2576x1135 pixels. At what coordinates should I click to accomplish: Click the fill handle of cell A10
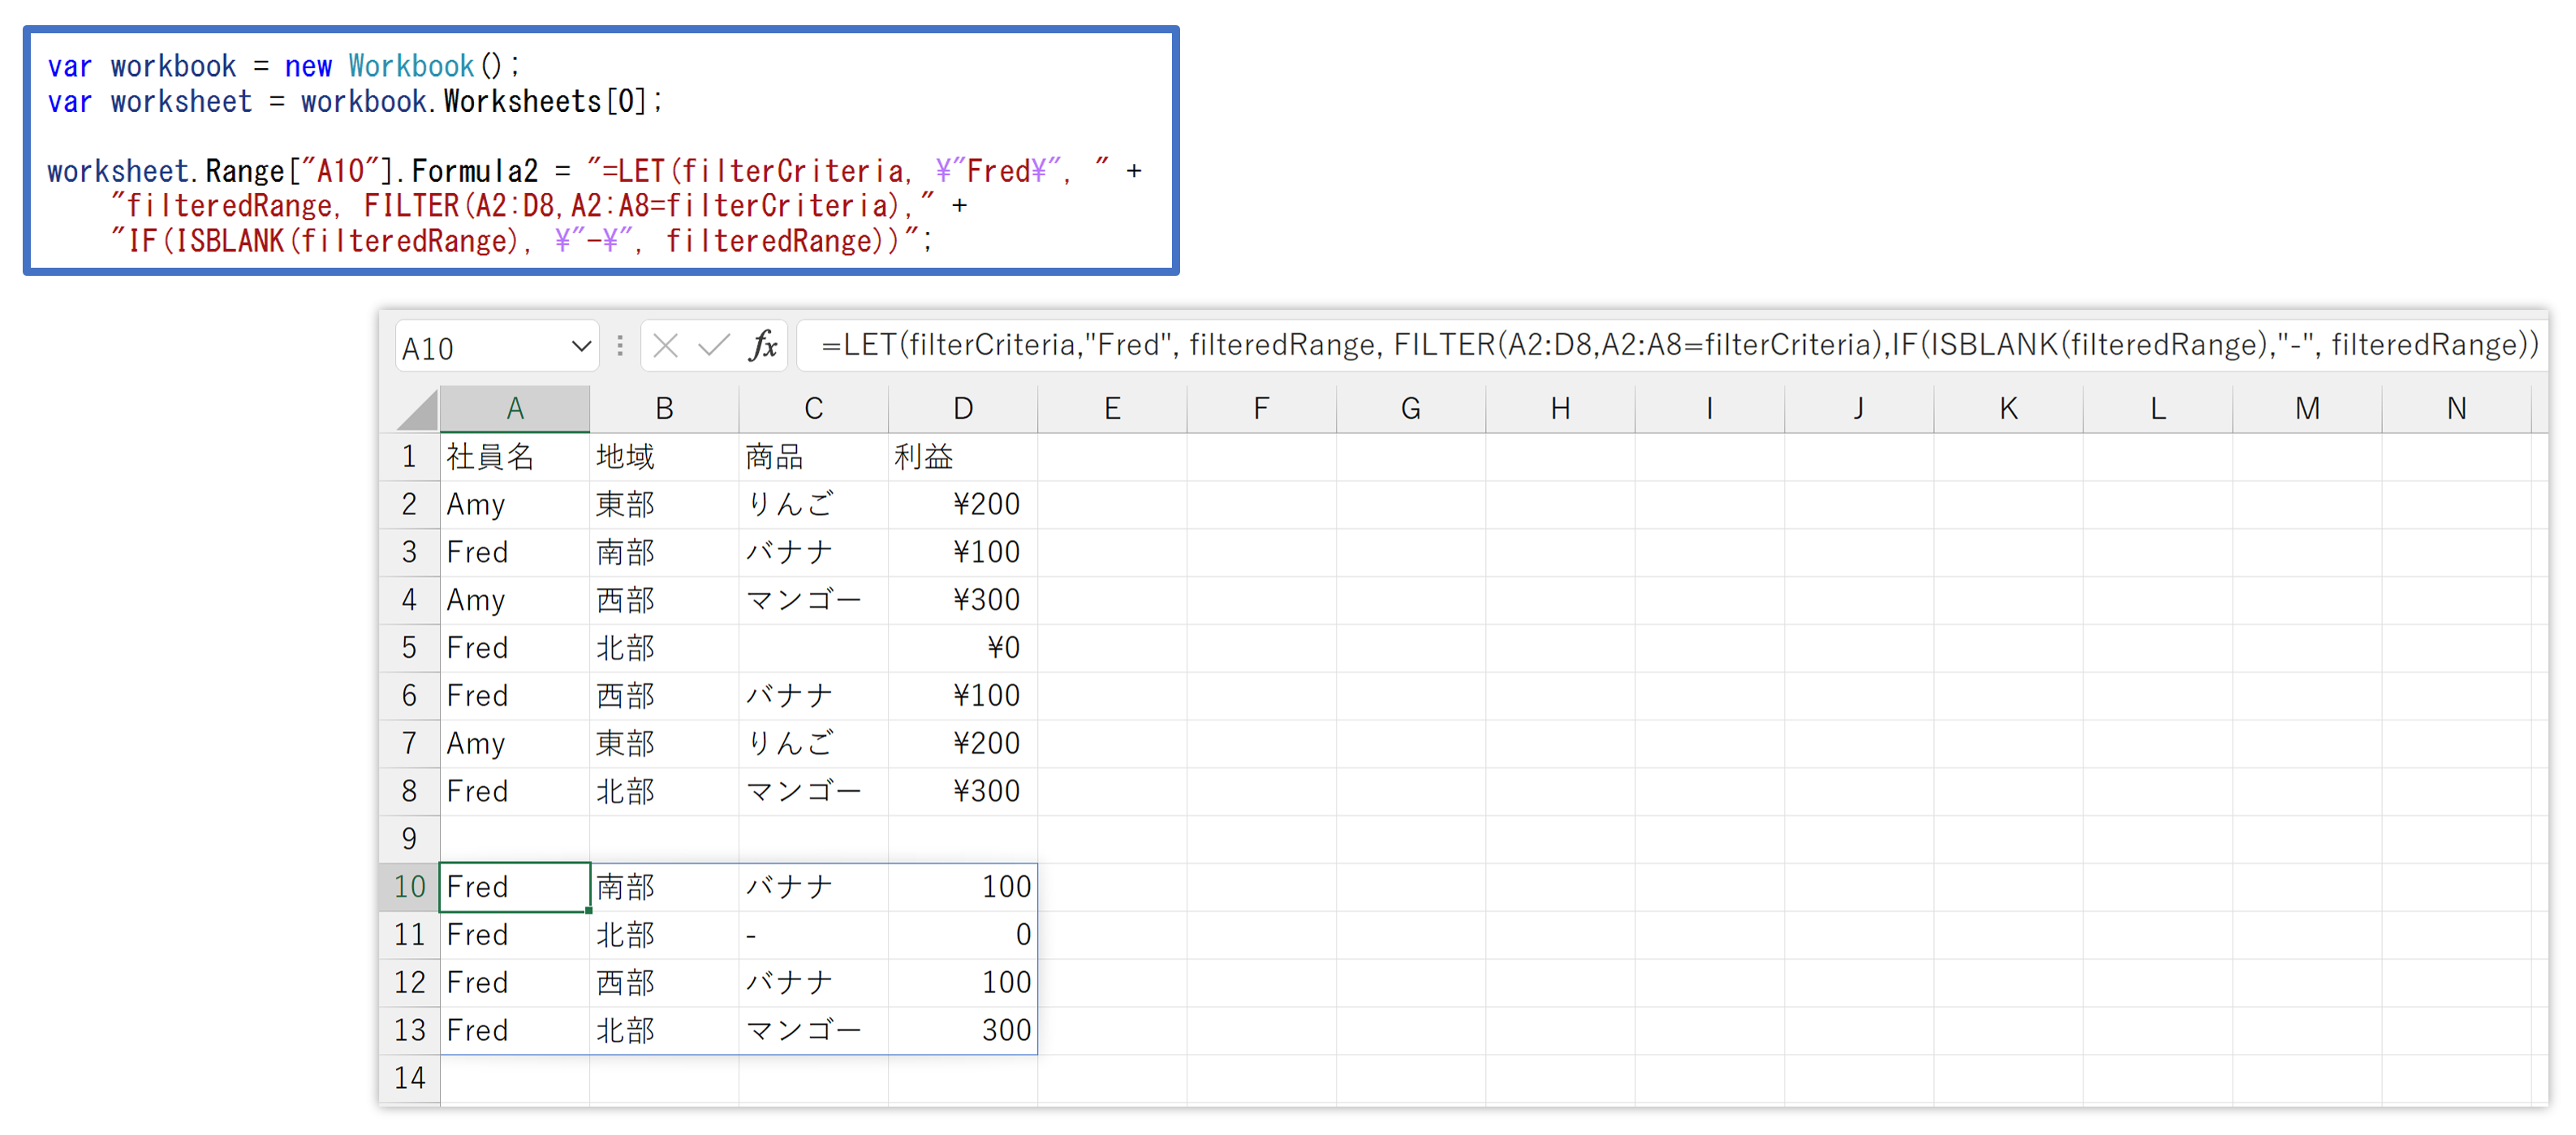589,911
